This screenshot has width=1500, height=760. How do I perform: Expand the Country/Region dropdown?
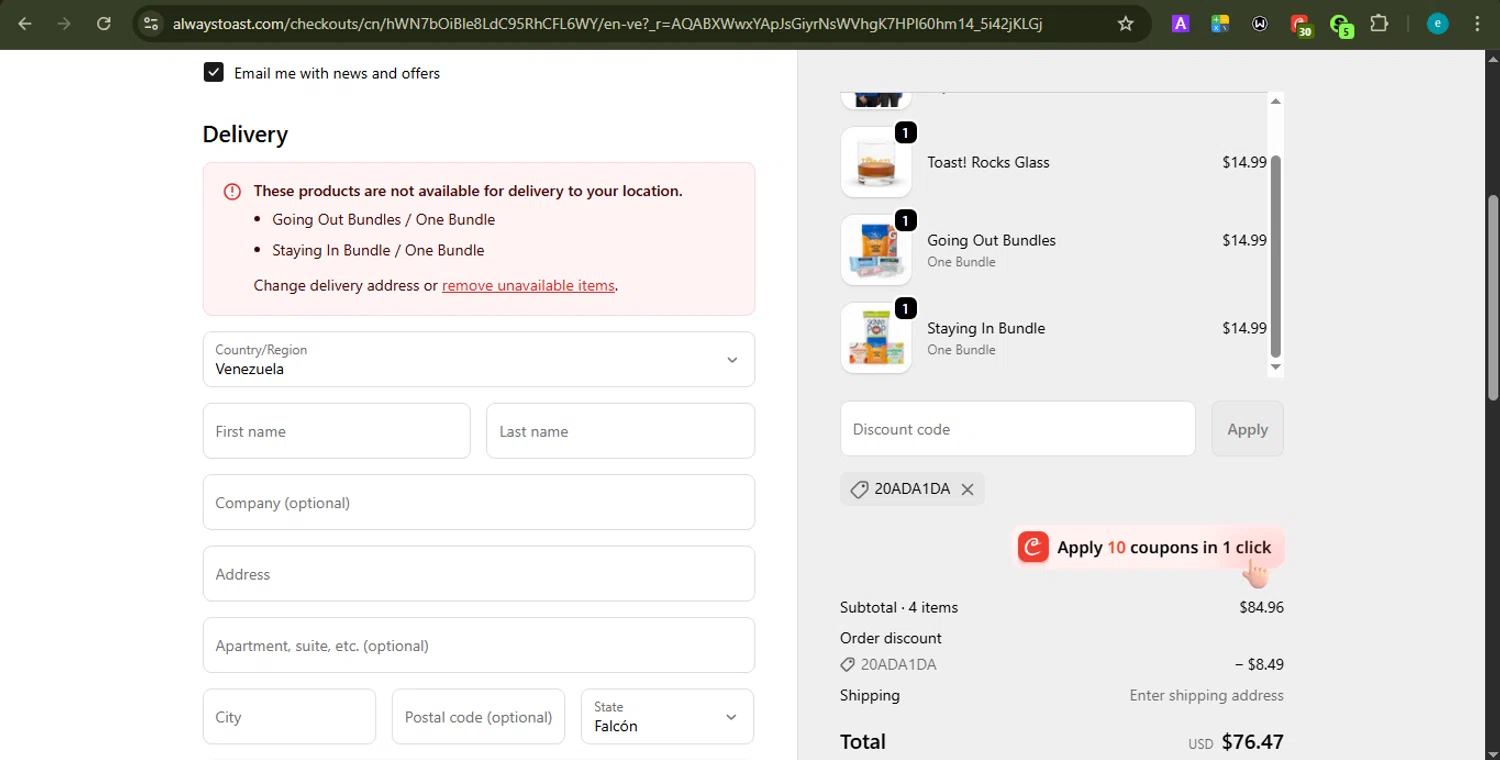[x=478, y=360]
